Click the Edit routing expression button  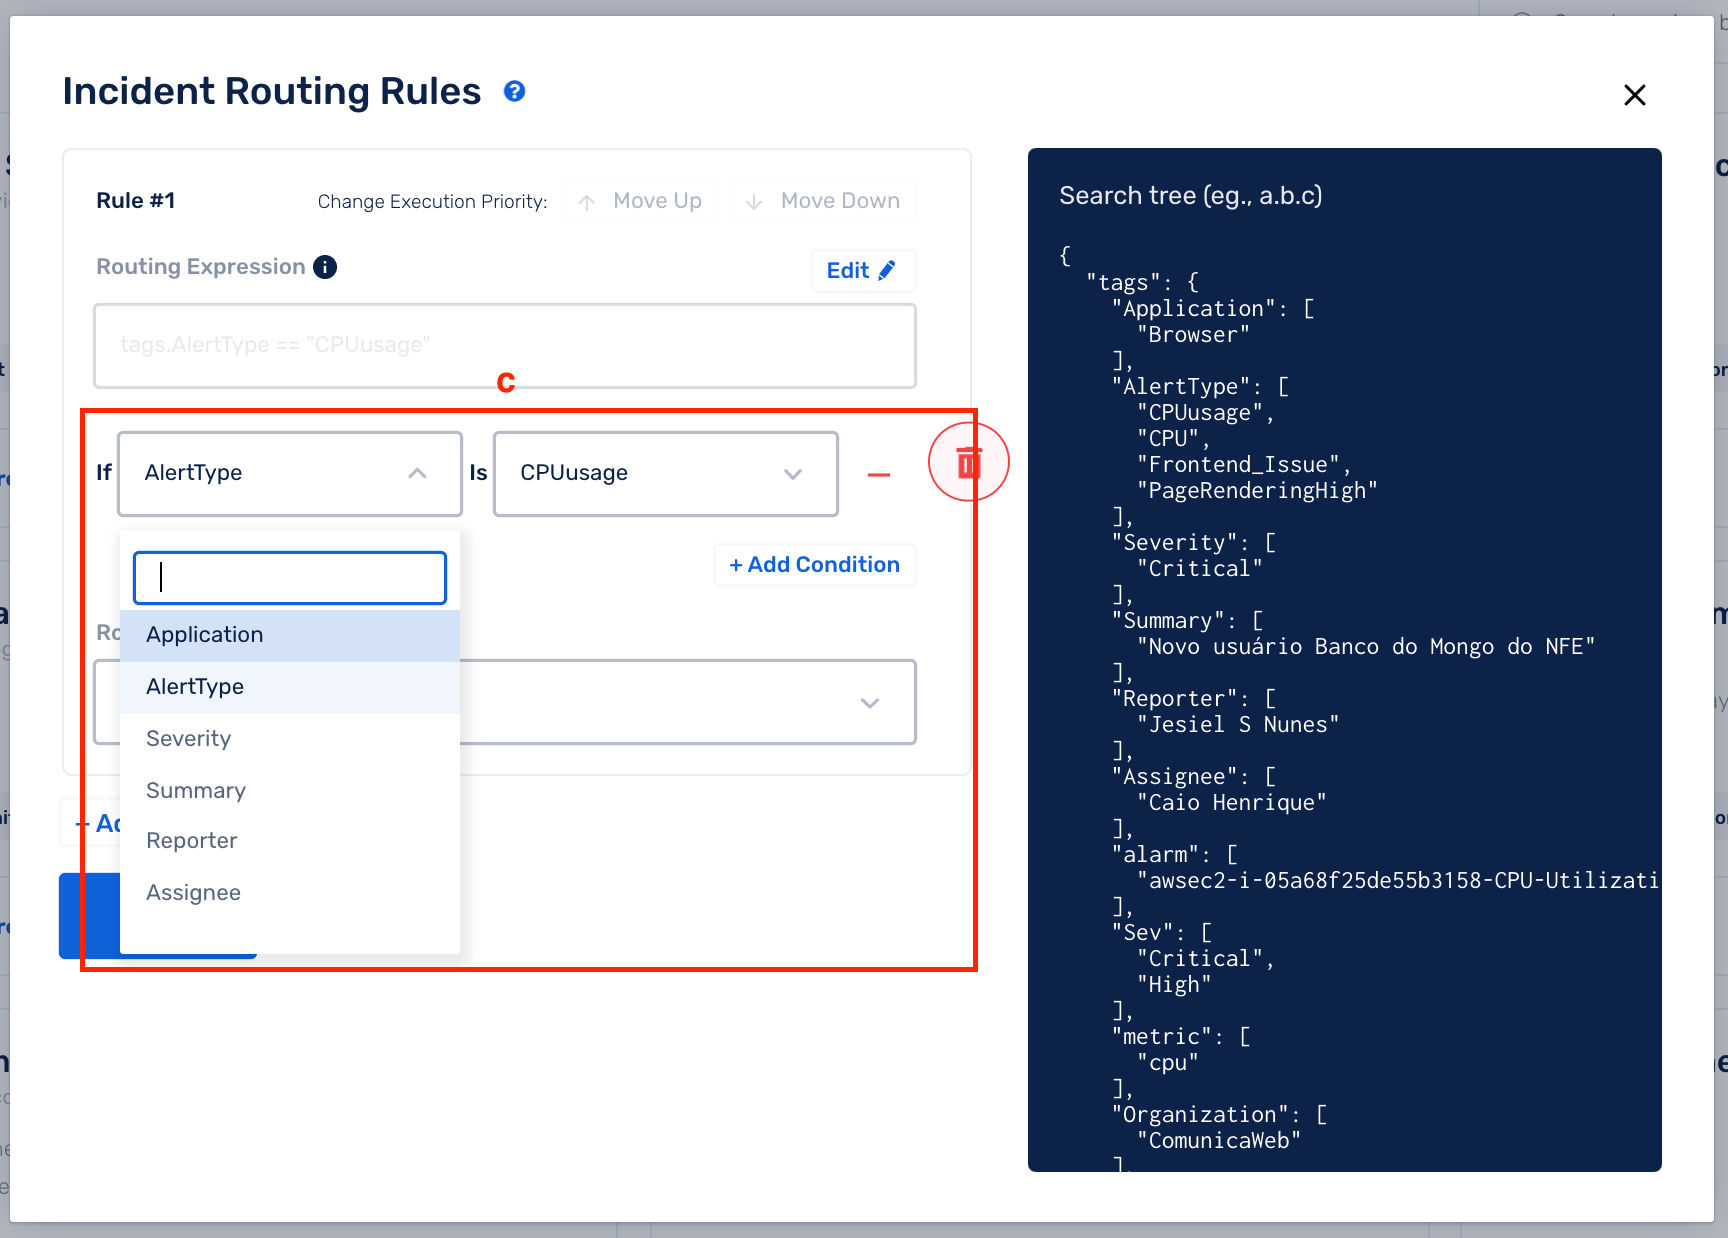pyautogui.click(x=862, y=271)
